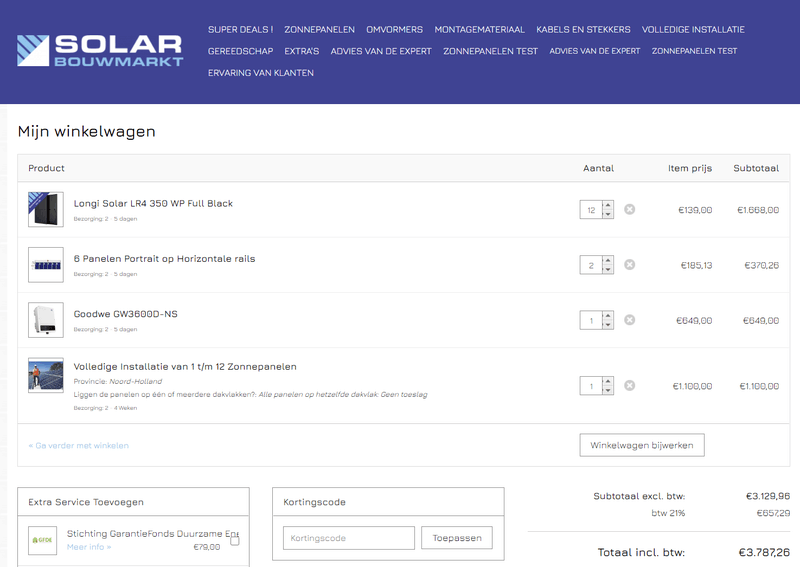Open the EXTRA'S menu
This screenshot has height=567, width=800.
point(302,51)
